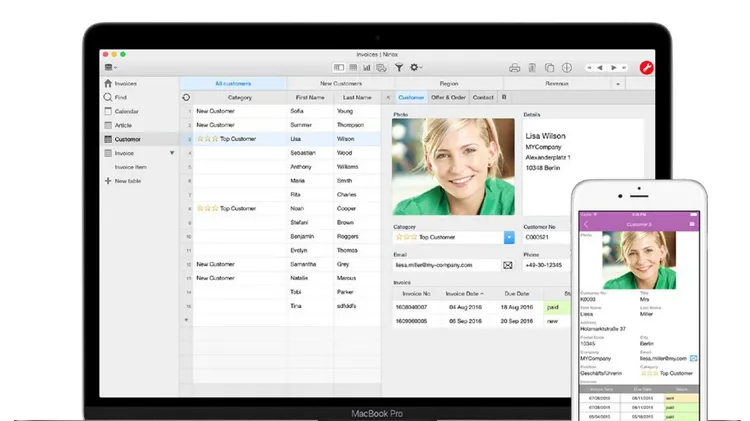Delete the record with the trash icon
750x421 pixels.
pos(532,68)
